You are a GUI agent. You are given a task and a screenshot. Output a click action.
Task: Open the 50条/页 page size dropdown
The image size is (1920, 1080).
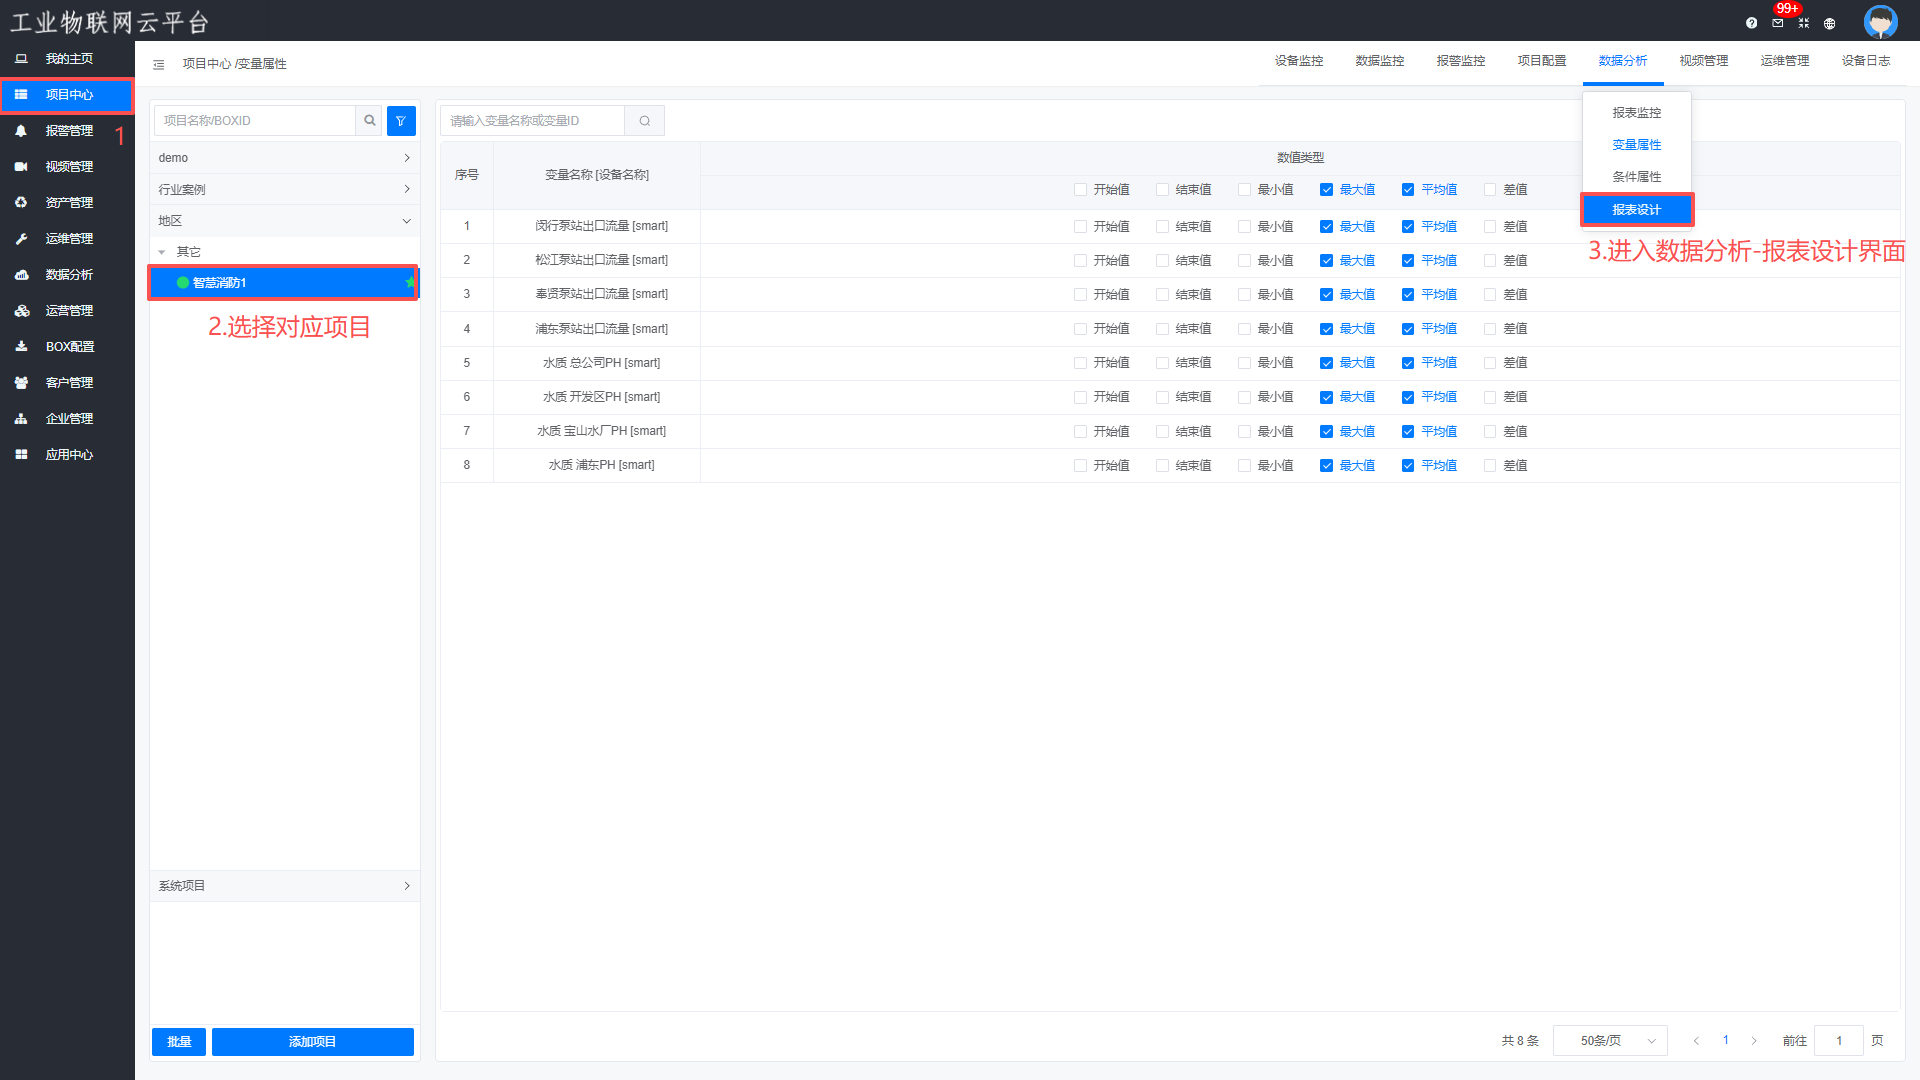[x=1610, y=1041]
